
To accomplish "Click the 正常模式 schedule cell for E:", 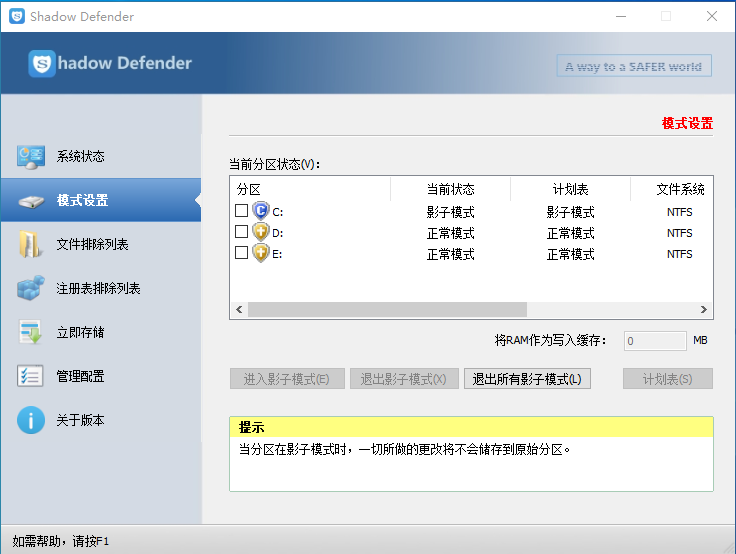I will pyautogui.click(x=570, y=254).
